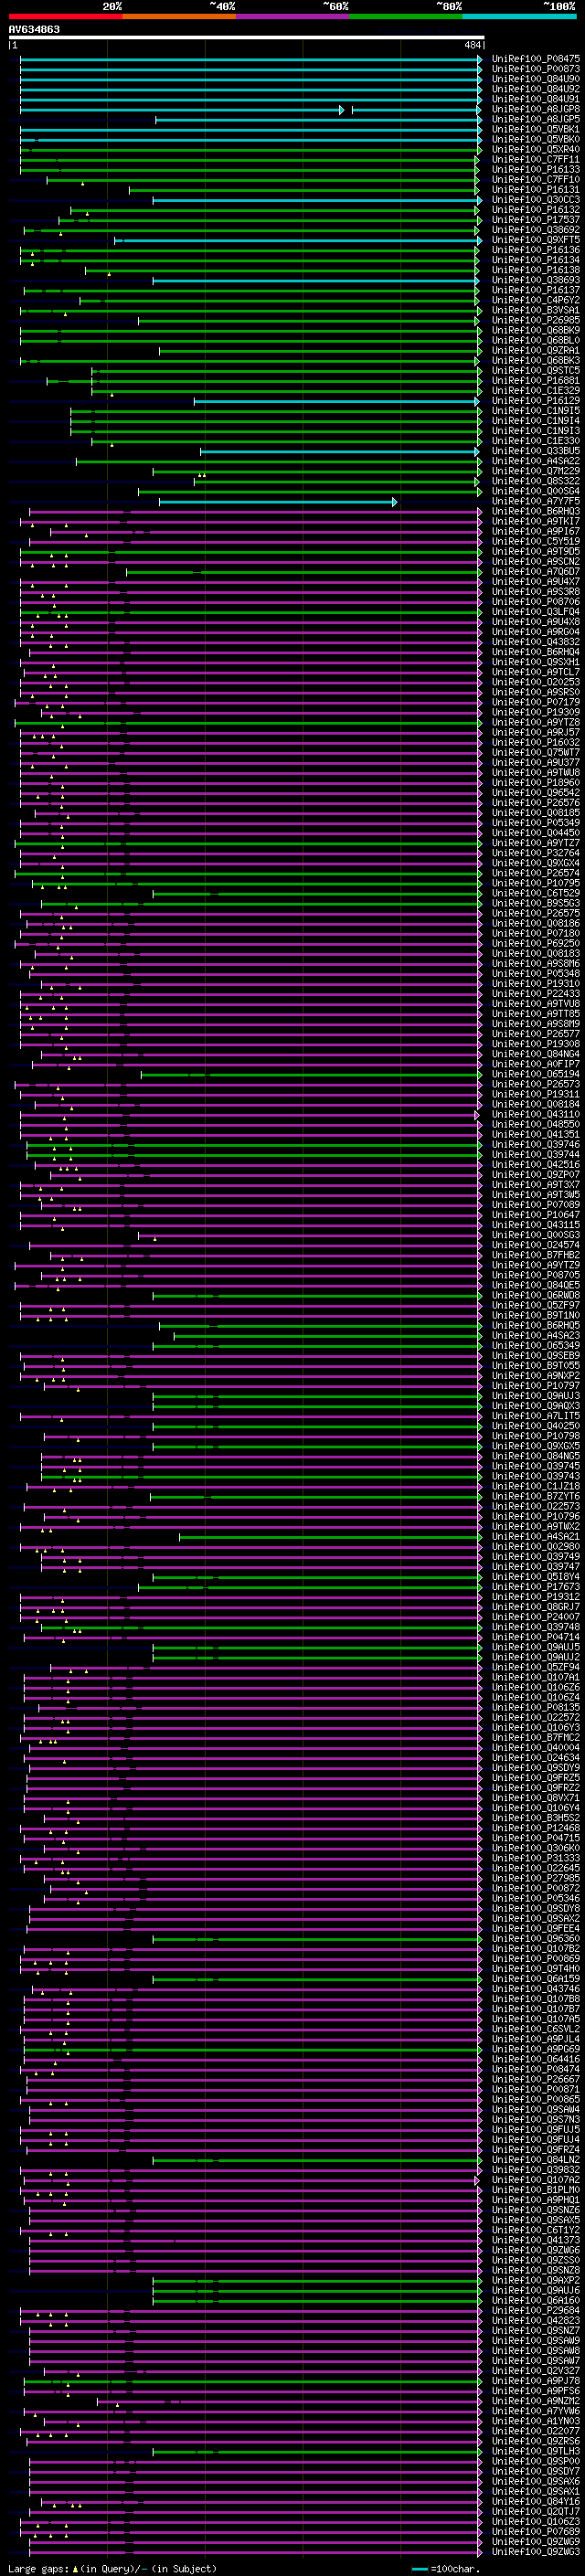Select UniRef100_P08706 in the list
Viewport: 585px width, 2576px height.
536,602
